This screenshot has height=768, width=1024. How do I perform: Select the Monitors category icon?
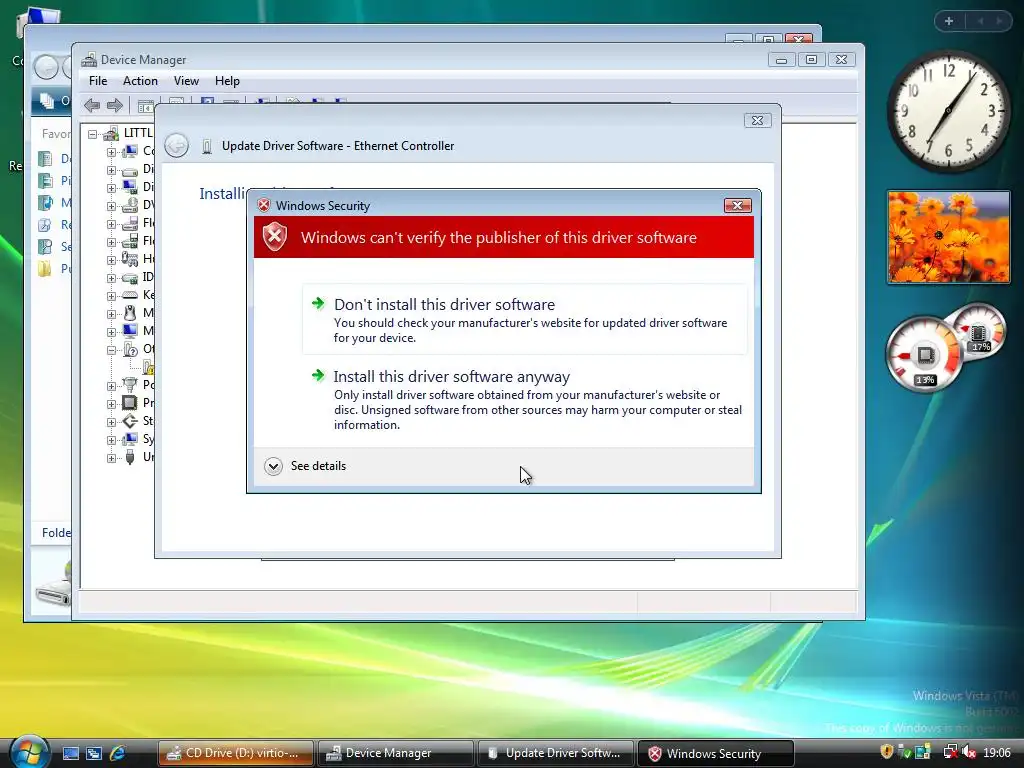[x=130, y=331]
